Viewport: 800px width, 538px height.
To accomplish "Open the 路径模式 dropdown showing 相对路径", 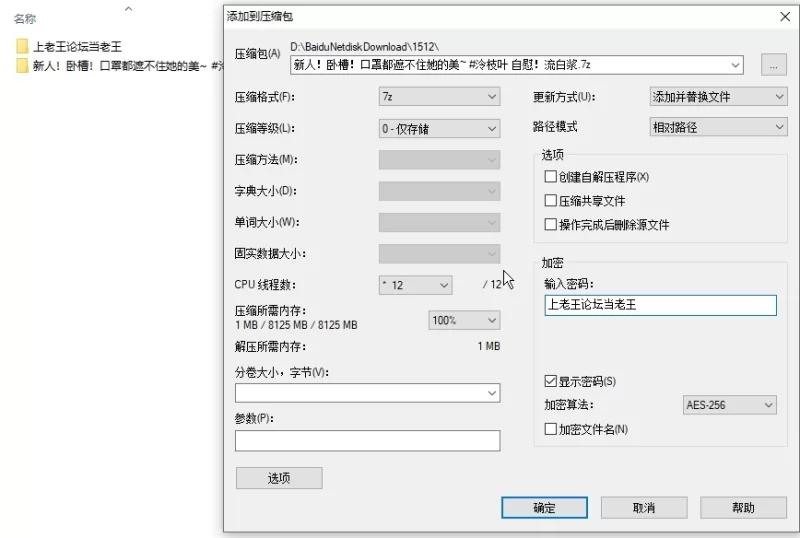I will click(x=718, y=127).
